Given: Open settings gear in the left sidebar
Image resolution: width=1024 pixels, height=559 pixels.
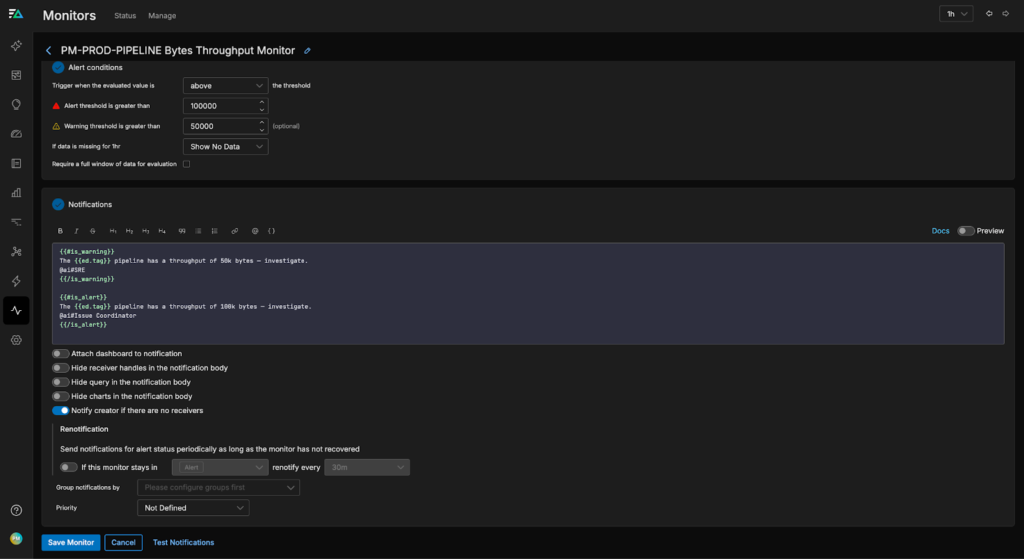Looking at the screenshot, I should 16,340.
